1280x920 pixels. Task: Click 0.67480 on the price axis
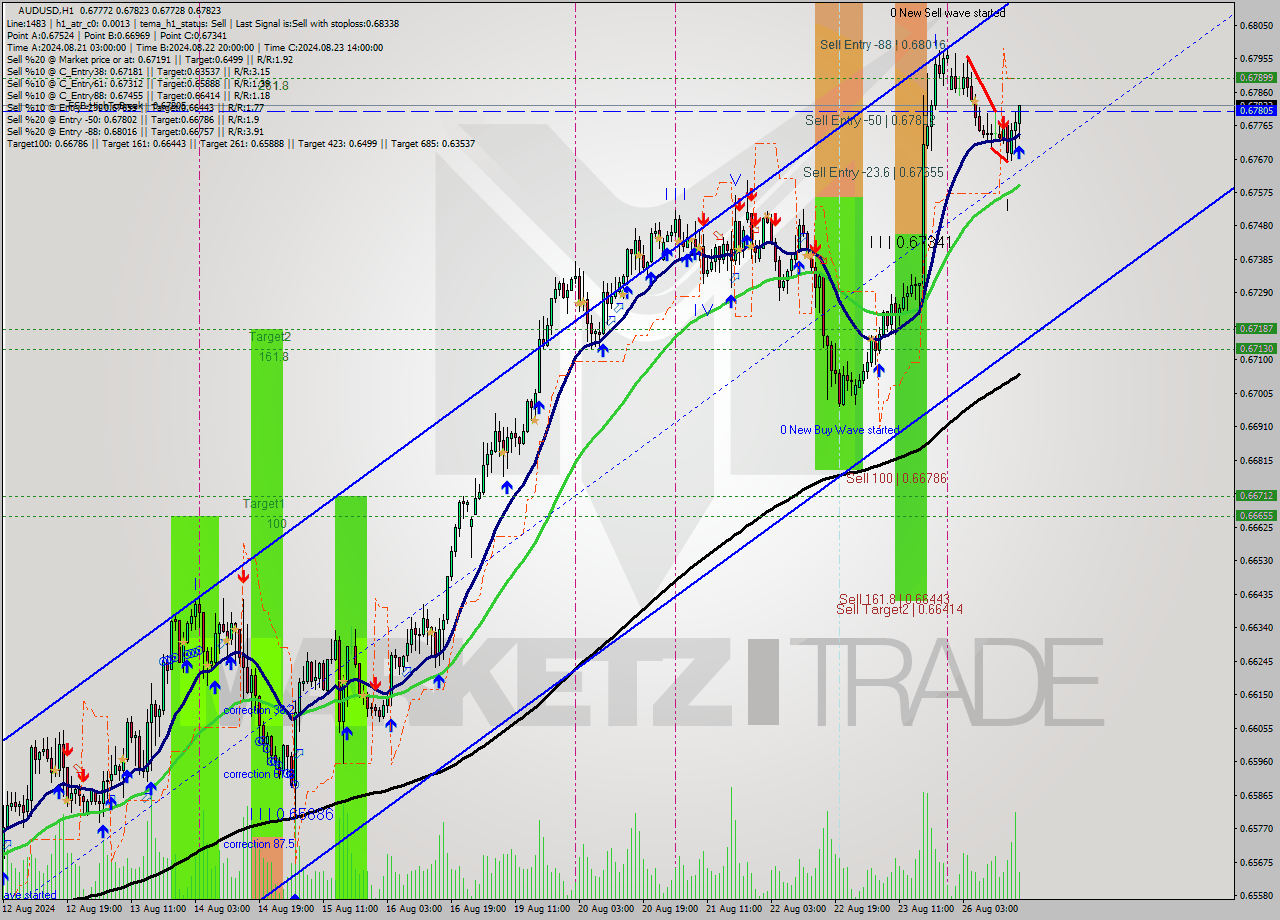1256,226
